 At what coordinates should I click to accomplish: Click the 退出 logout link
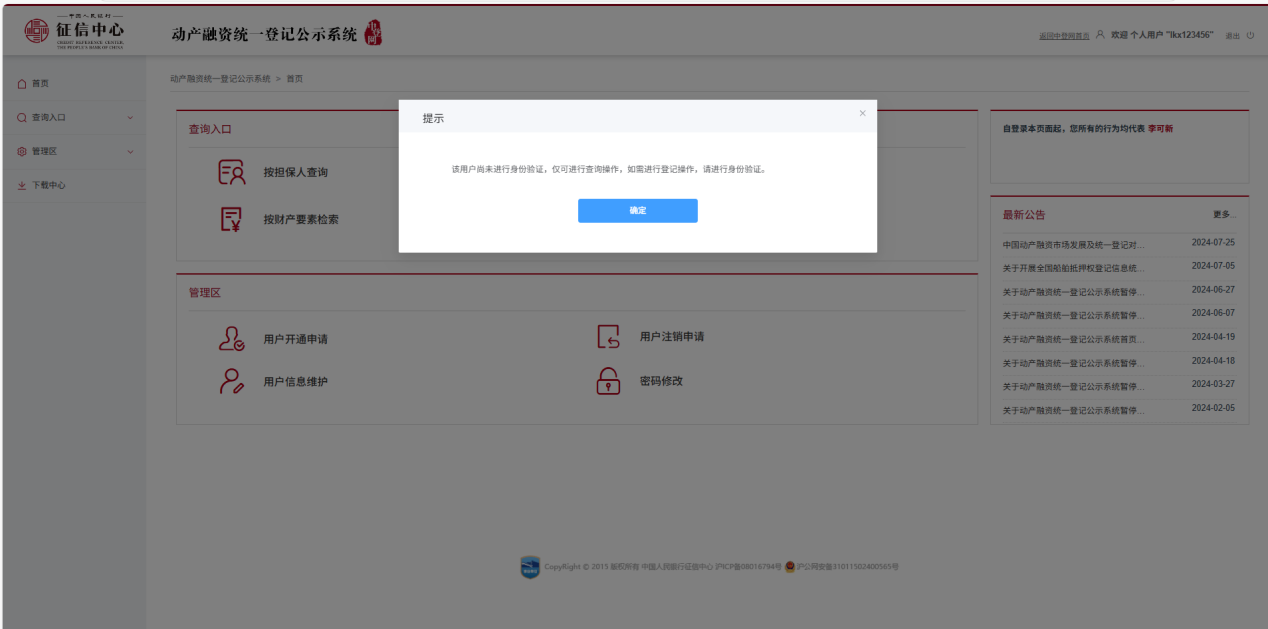coord(1232,35)
